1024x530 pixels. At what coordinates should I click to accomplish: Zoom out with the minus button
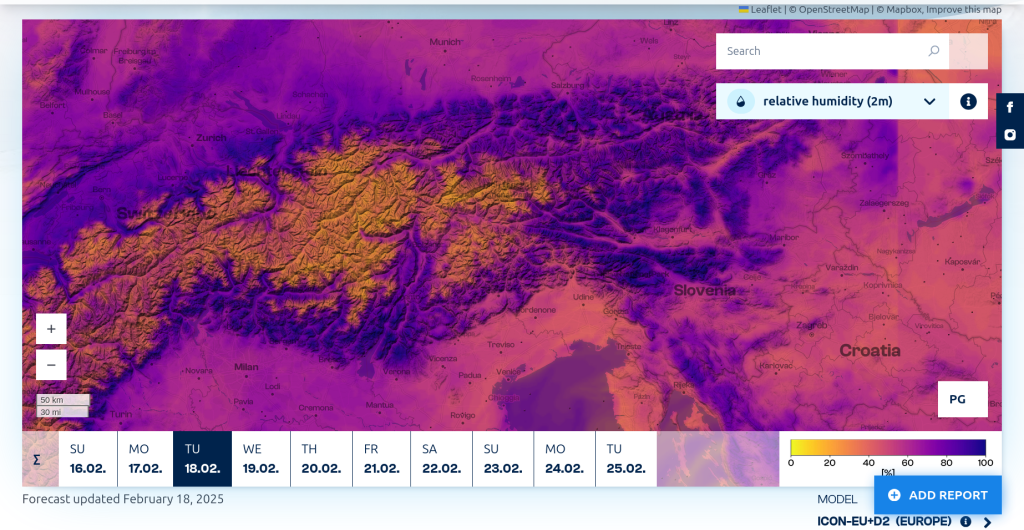tap(51, 365)
